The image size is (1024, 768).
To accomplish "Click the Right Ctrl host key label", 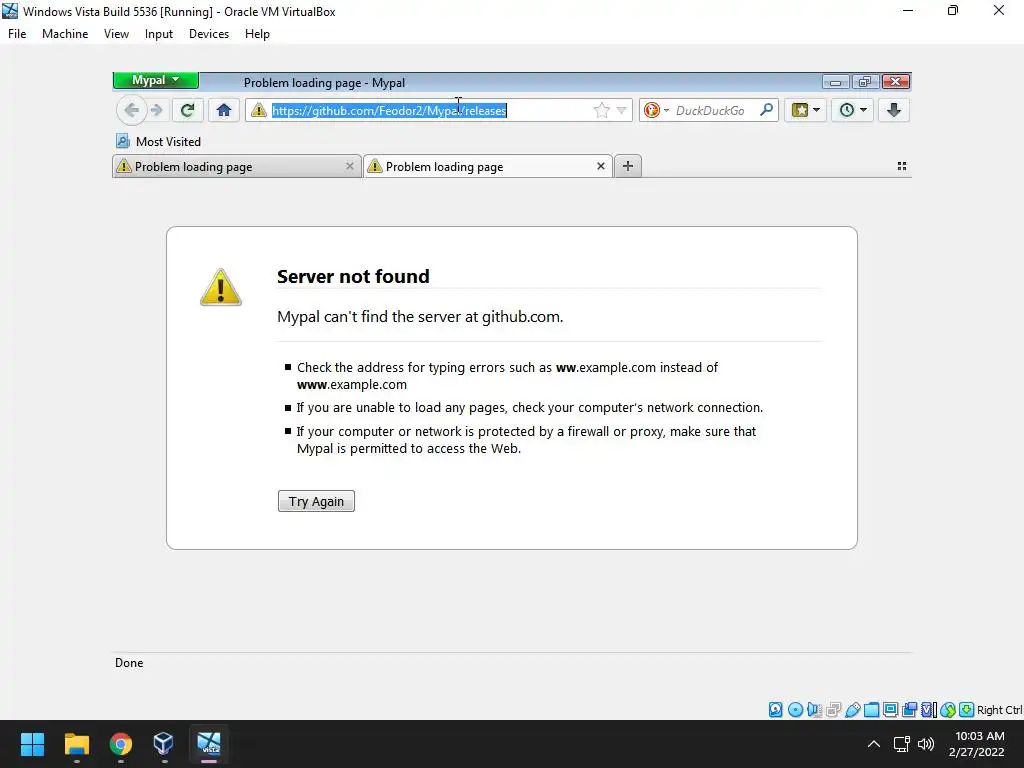I will click(1000, 710).
